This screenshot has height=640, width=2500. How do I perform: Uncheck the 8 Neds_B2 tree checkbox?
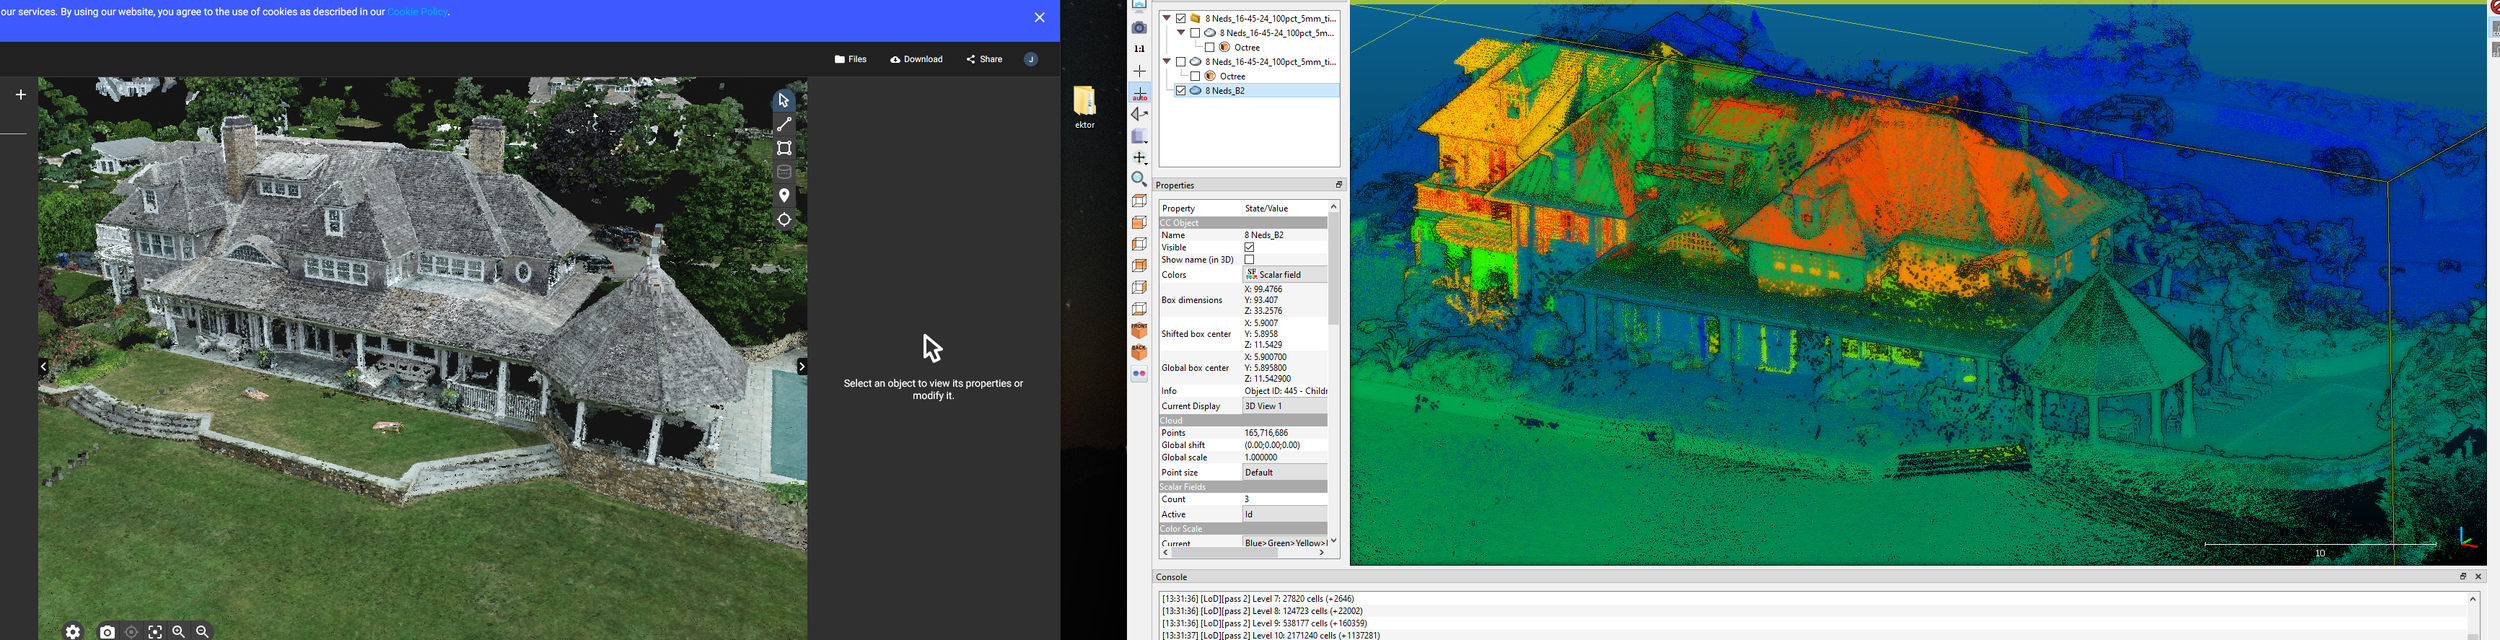coord(1181,91)
